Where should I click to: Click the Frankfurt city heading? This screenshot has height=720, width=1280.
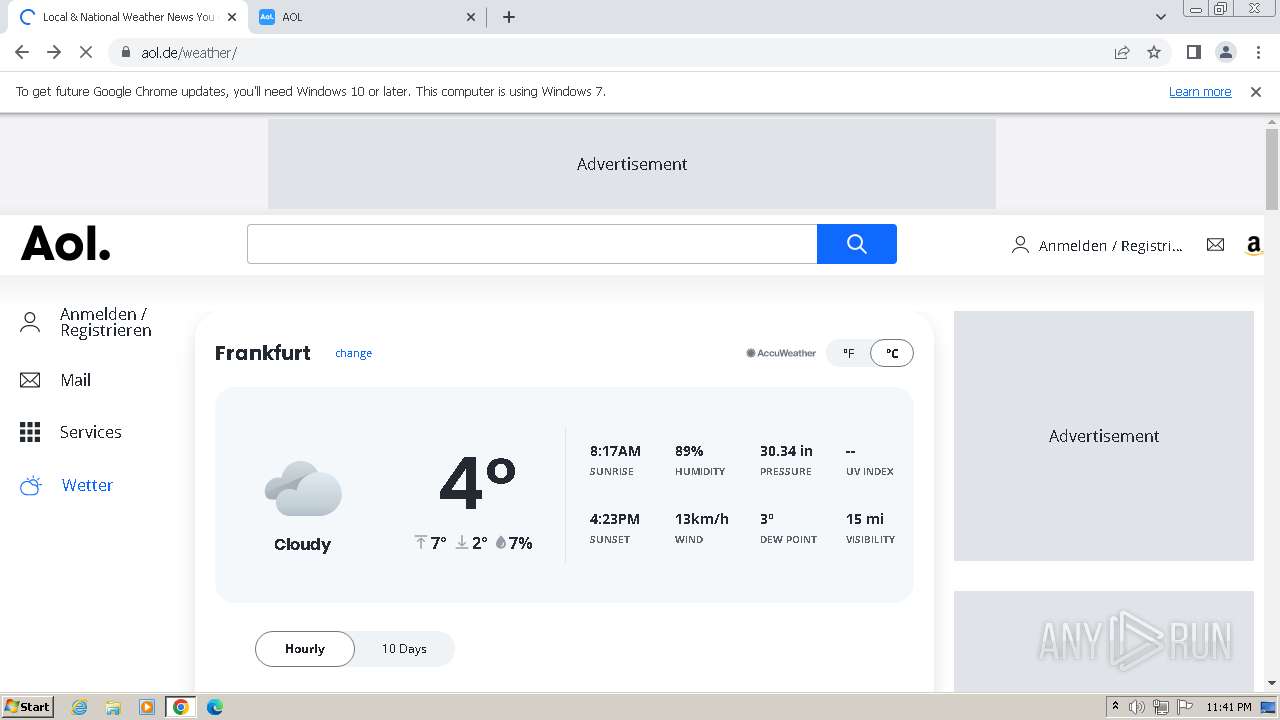[263, 353]
